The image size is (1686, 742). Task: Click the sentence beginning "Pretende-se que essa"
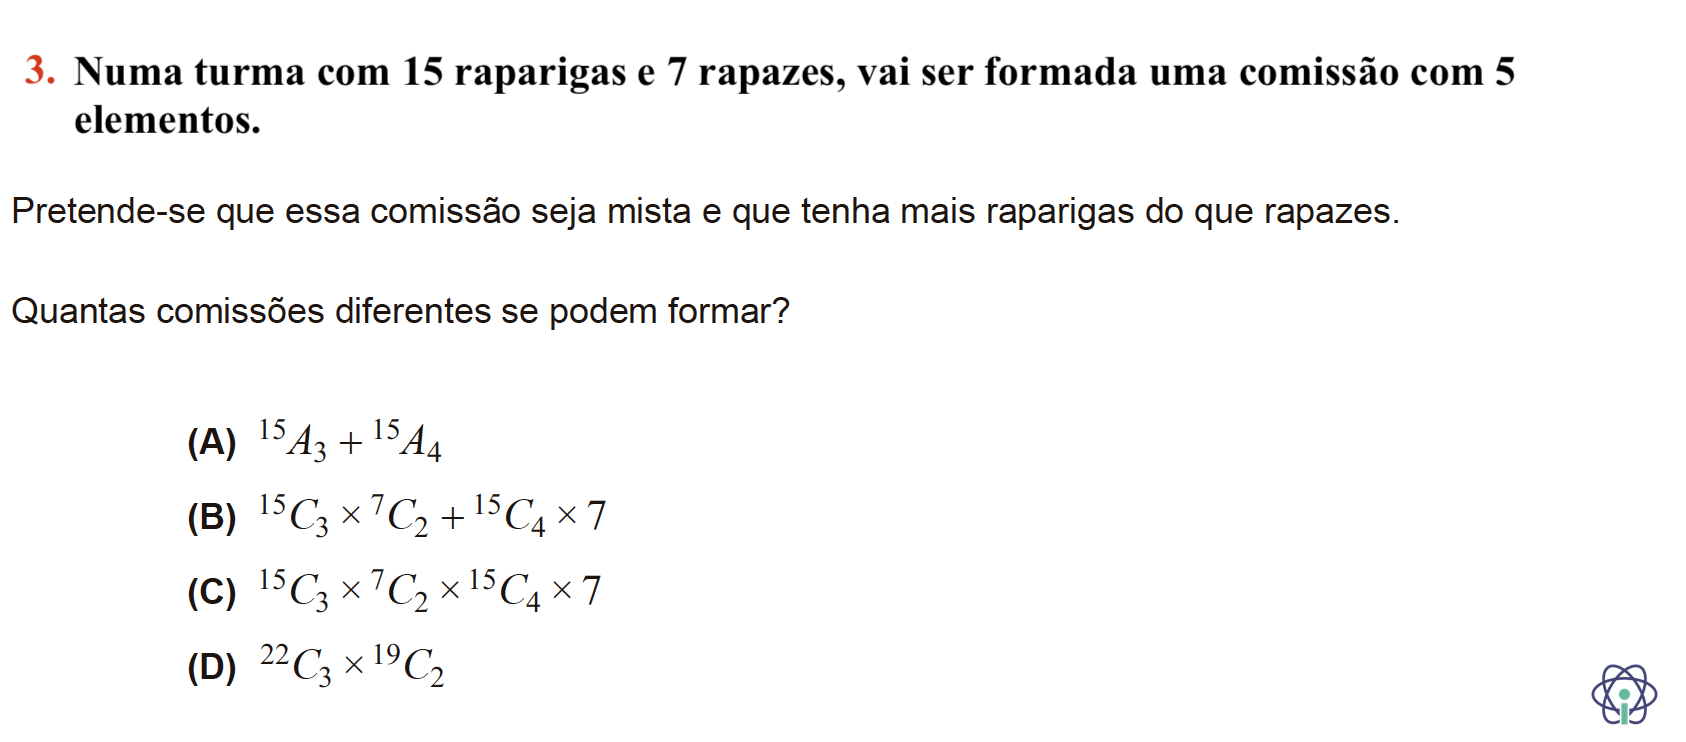[x=705, y=212]
